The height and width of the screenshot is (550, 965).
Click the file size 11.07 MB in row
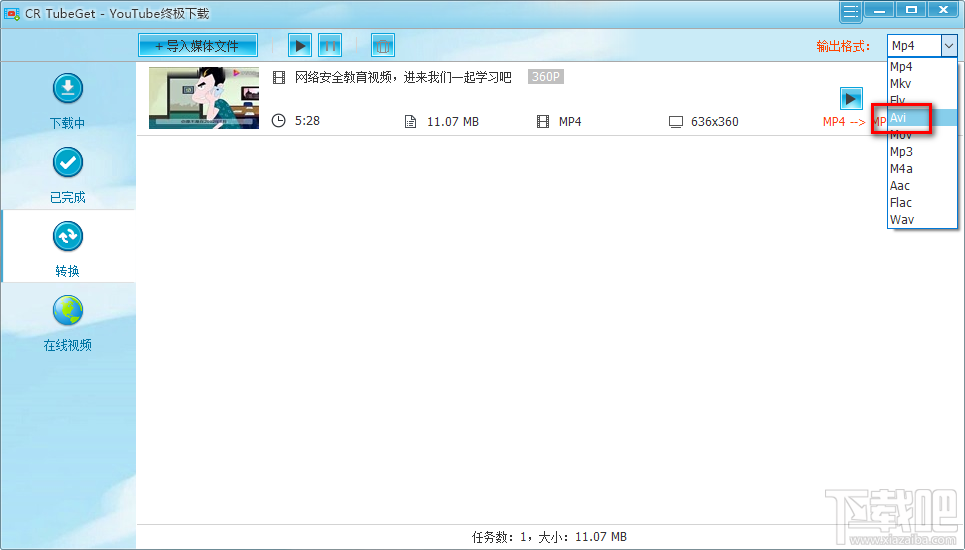click(453, 122)
